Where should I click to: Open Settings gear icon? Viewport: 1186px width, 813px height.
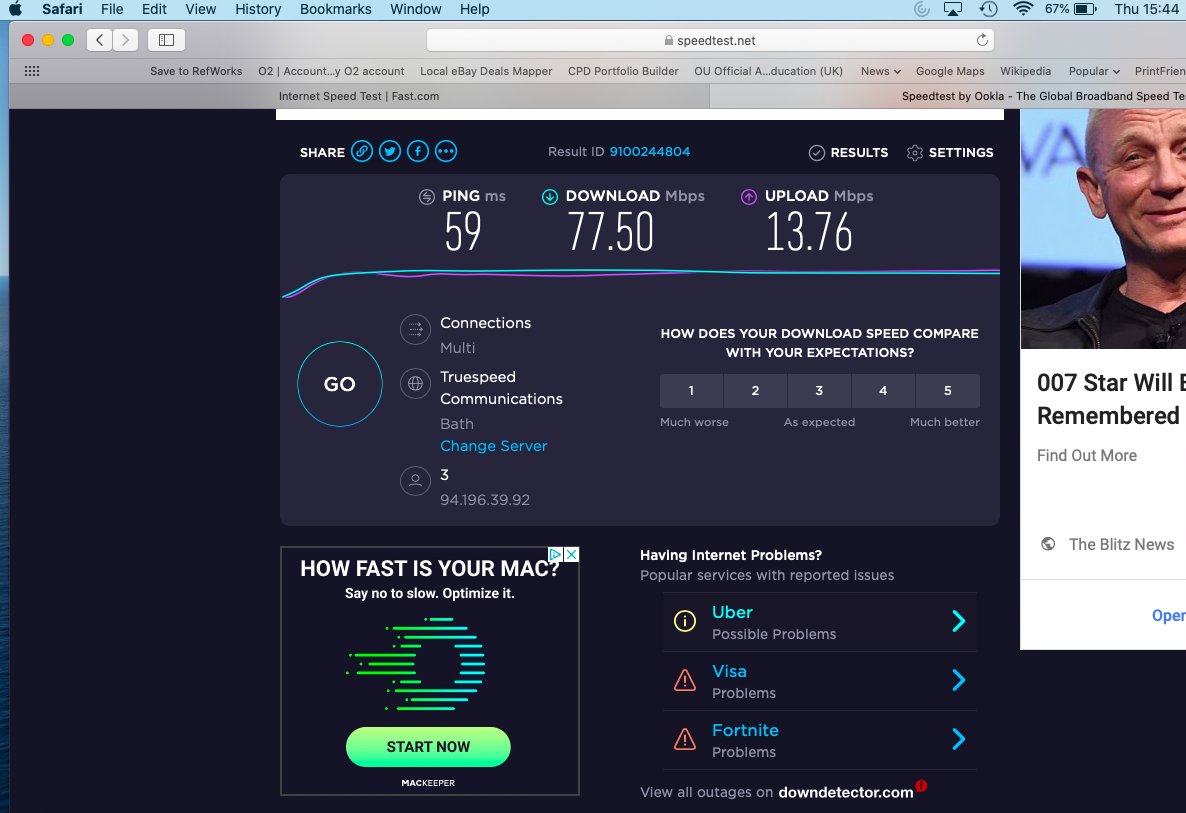[x=914, y=153]
